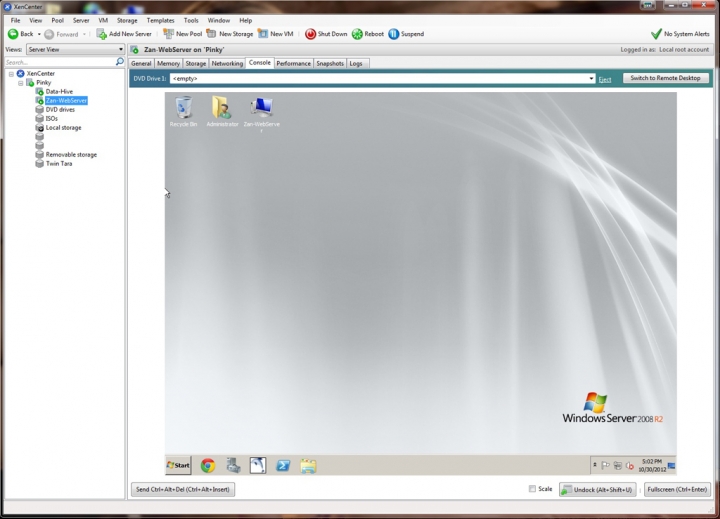Switch to the Snapshots tab
Screen dimensions: 720x519
pyautogui.click(x=330, y=64)
